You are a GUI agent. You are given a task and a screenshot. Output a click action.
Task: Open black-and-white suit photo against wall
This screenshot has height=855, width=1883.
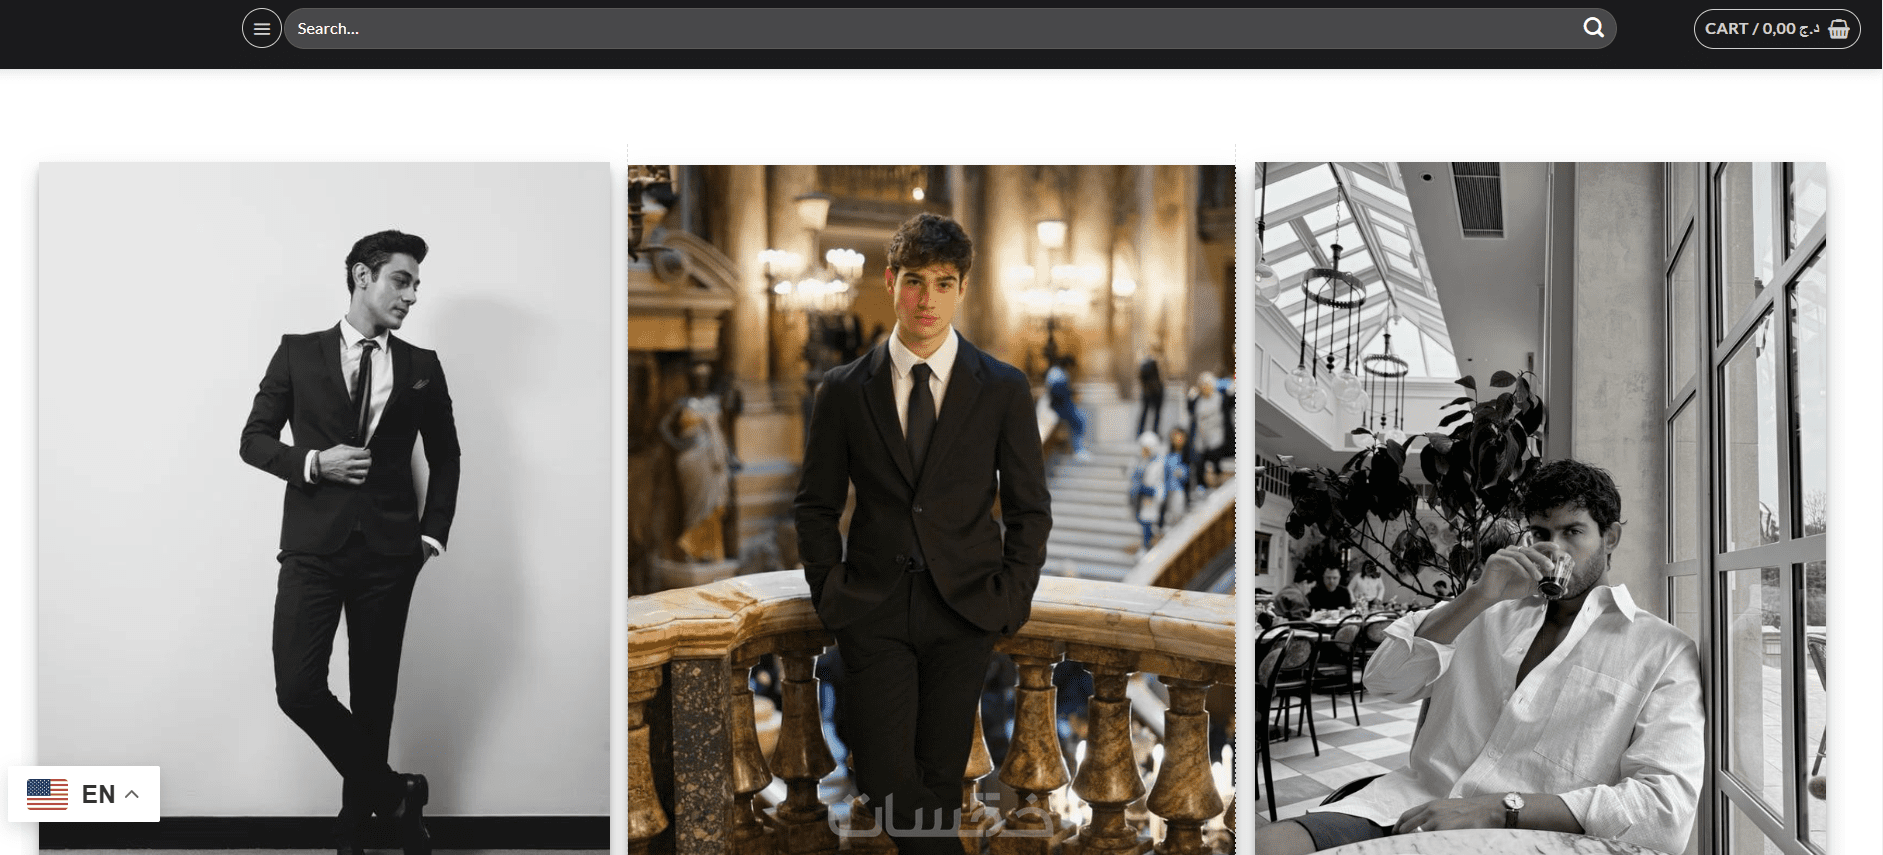tap(324, 508)
